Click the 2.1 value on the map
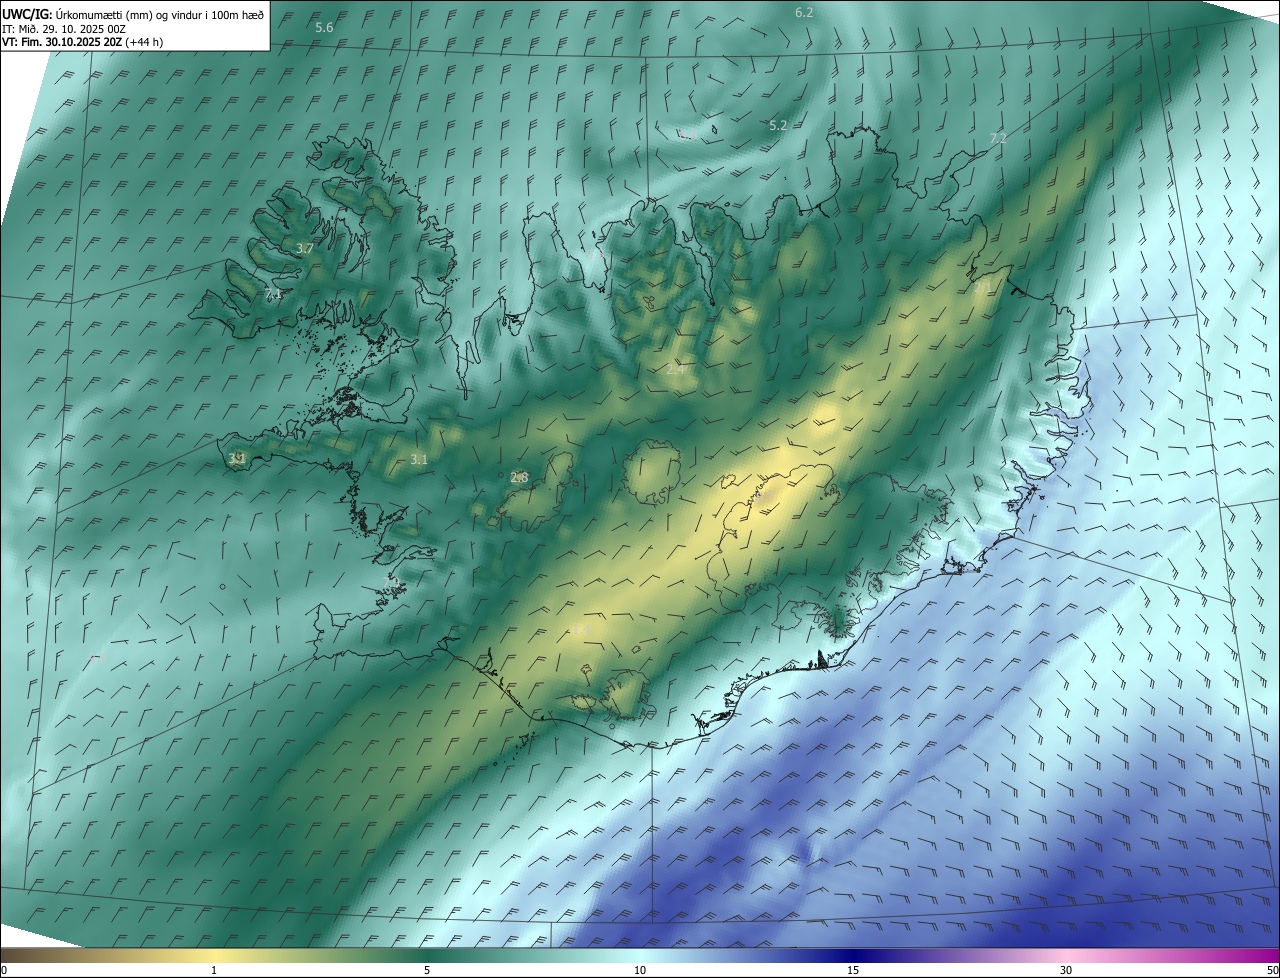Image resolution: width=1280 pixels, height=978 pixels. click(x=983, y=287)
